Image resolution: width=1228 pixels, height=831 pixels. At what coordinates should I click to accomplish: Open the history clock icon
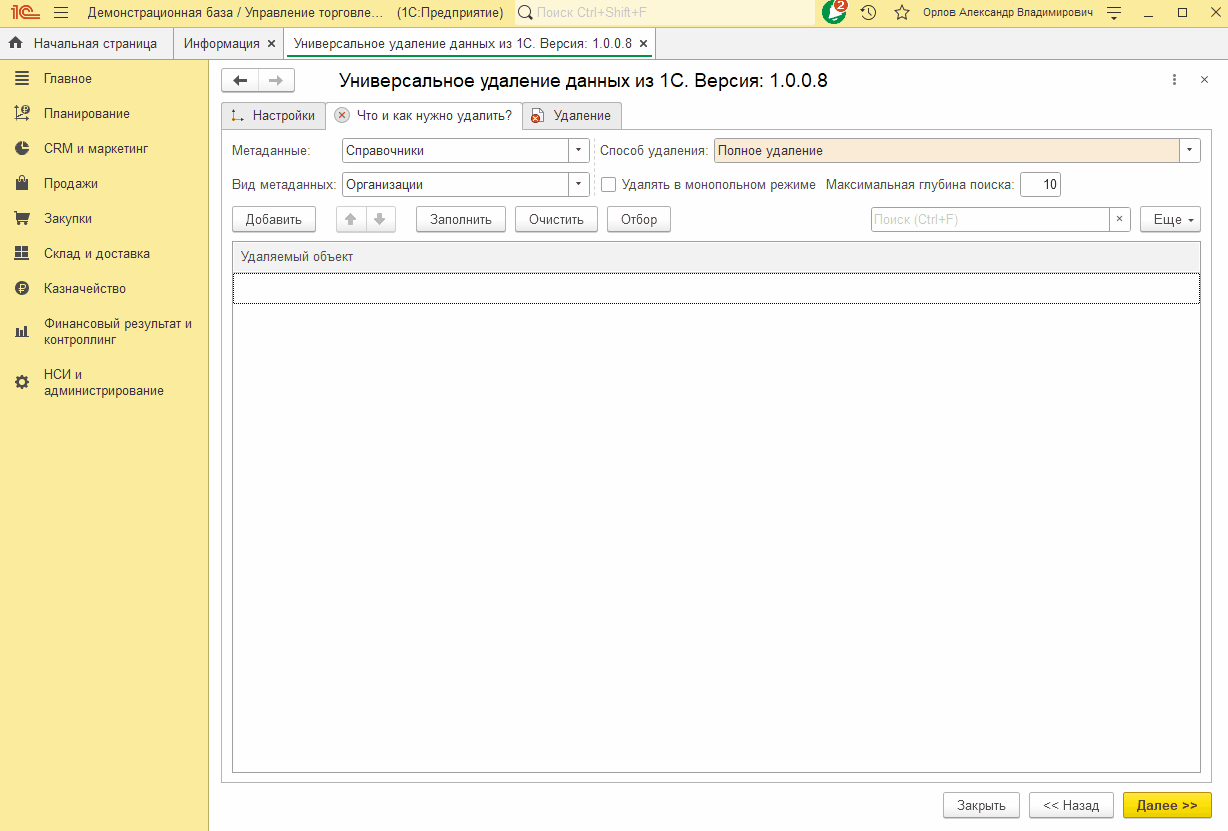(x=868, y=13)
